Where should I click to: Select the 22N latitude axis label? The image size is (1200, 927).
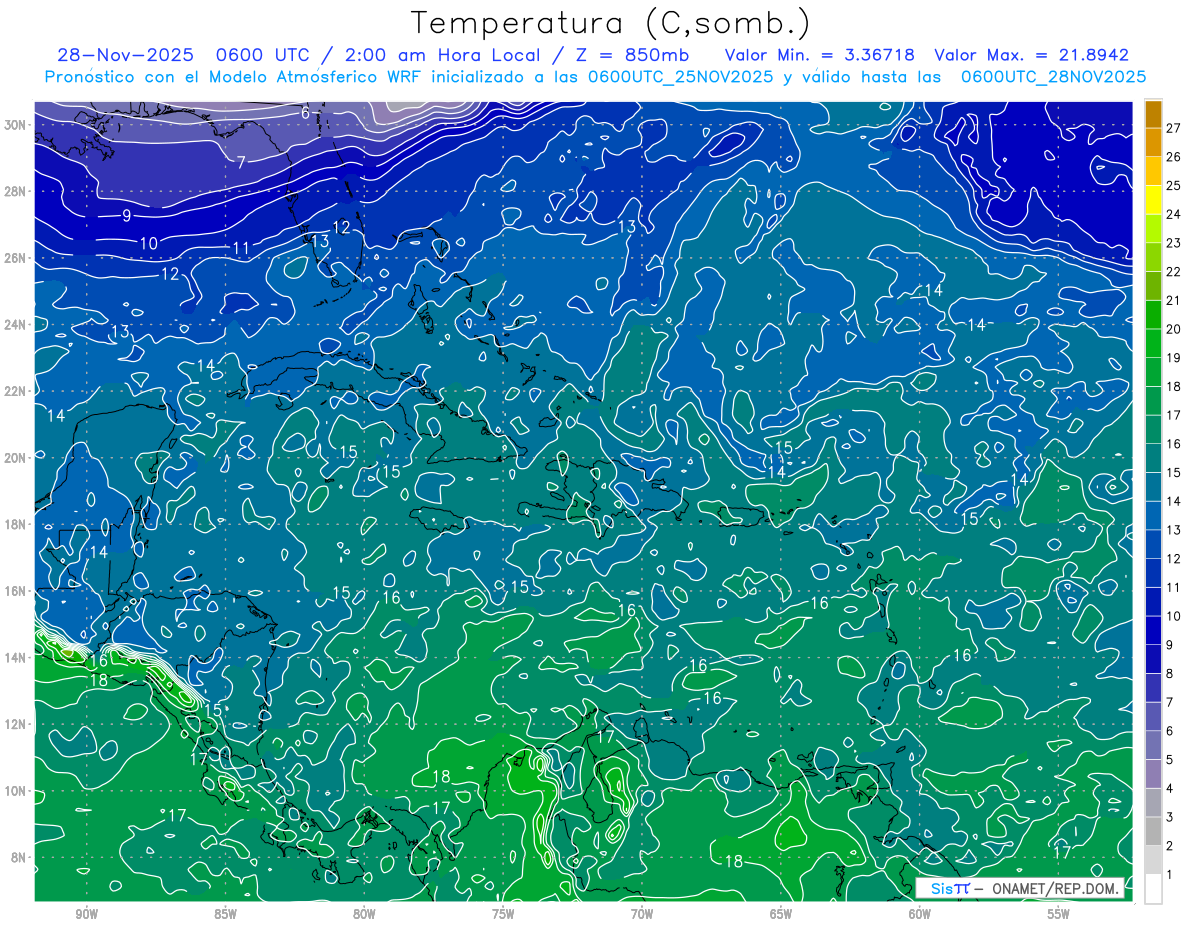pyautogui.click(x=15, y=391)
